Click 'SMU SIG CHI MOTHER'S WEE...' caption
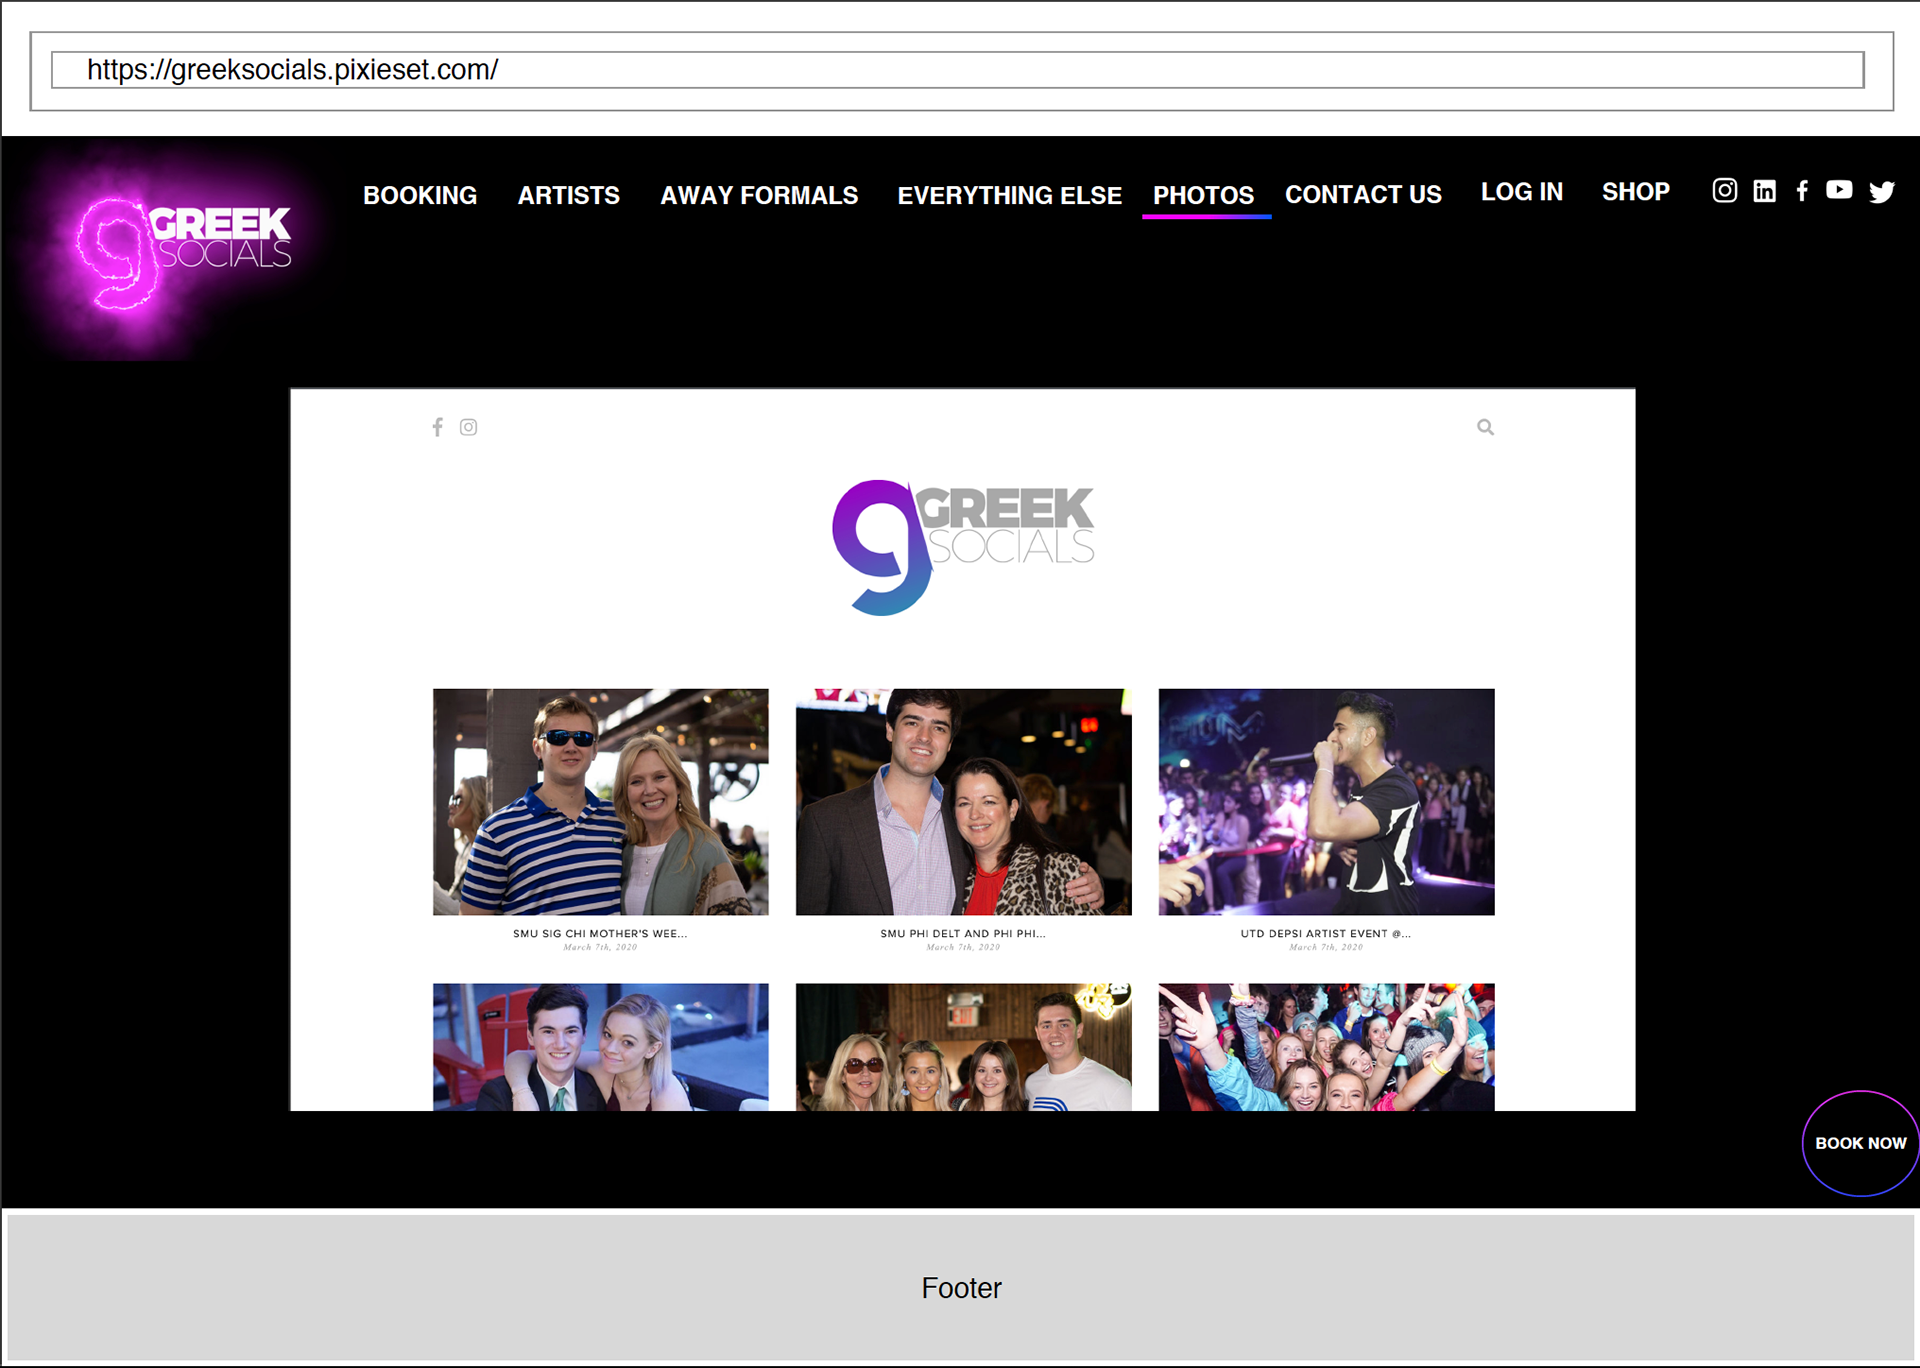This screenshot has height=1368, width=1920. (600, 933)
